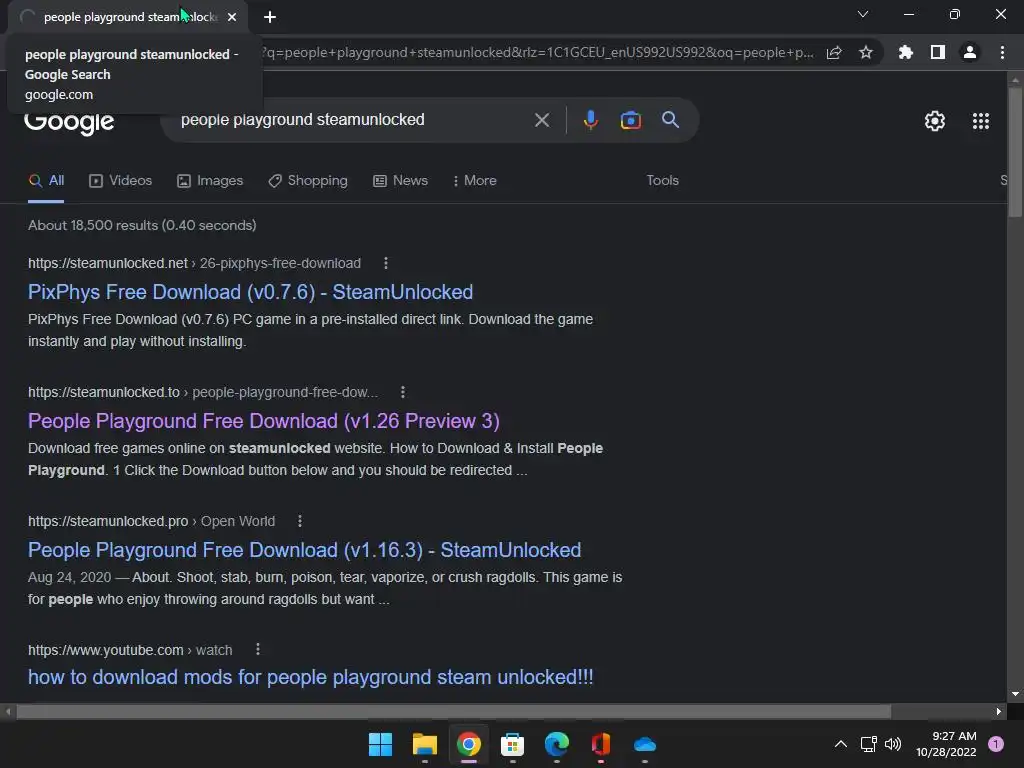Open options for steamunlocked.net result
The image size is (1024, 768).
click(386, 263)
